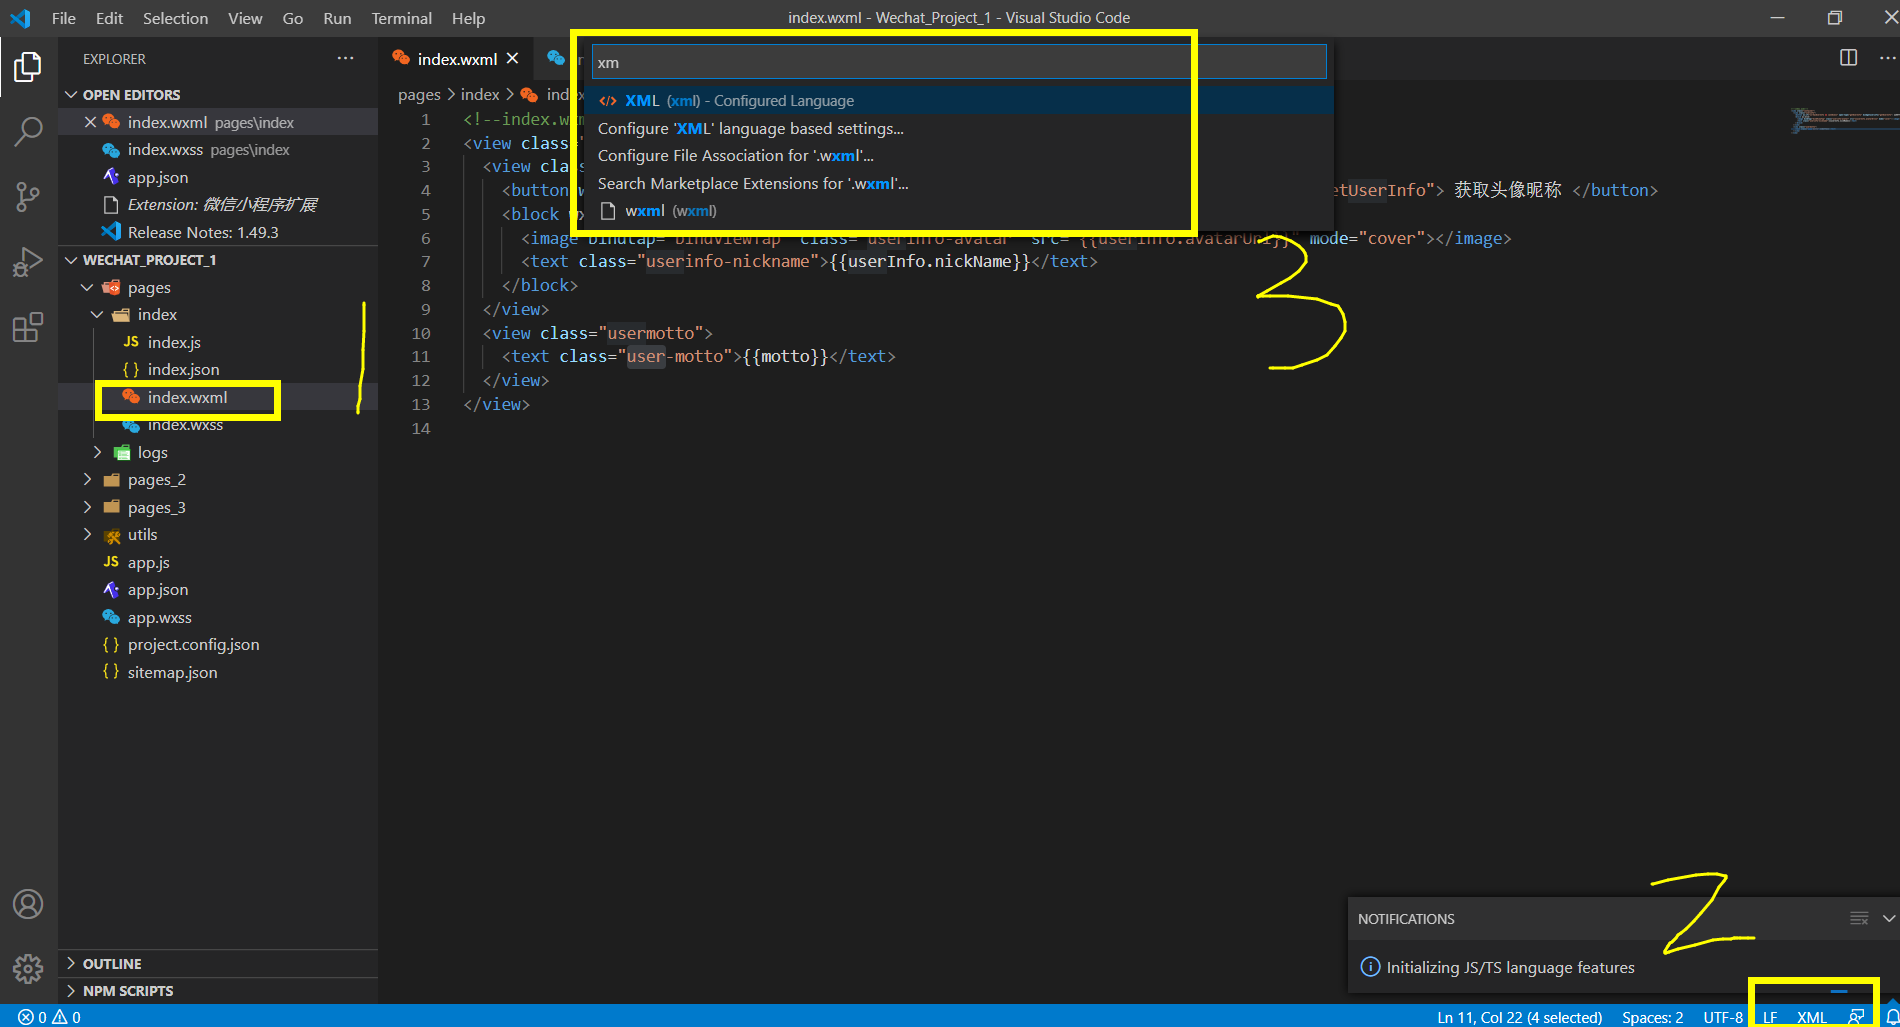Split the editor to the right
The image size is (1900, 1027).
pos(1848,58)
